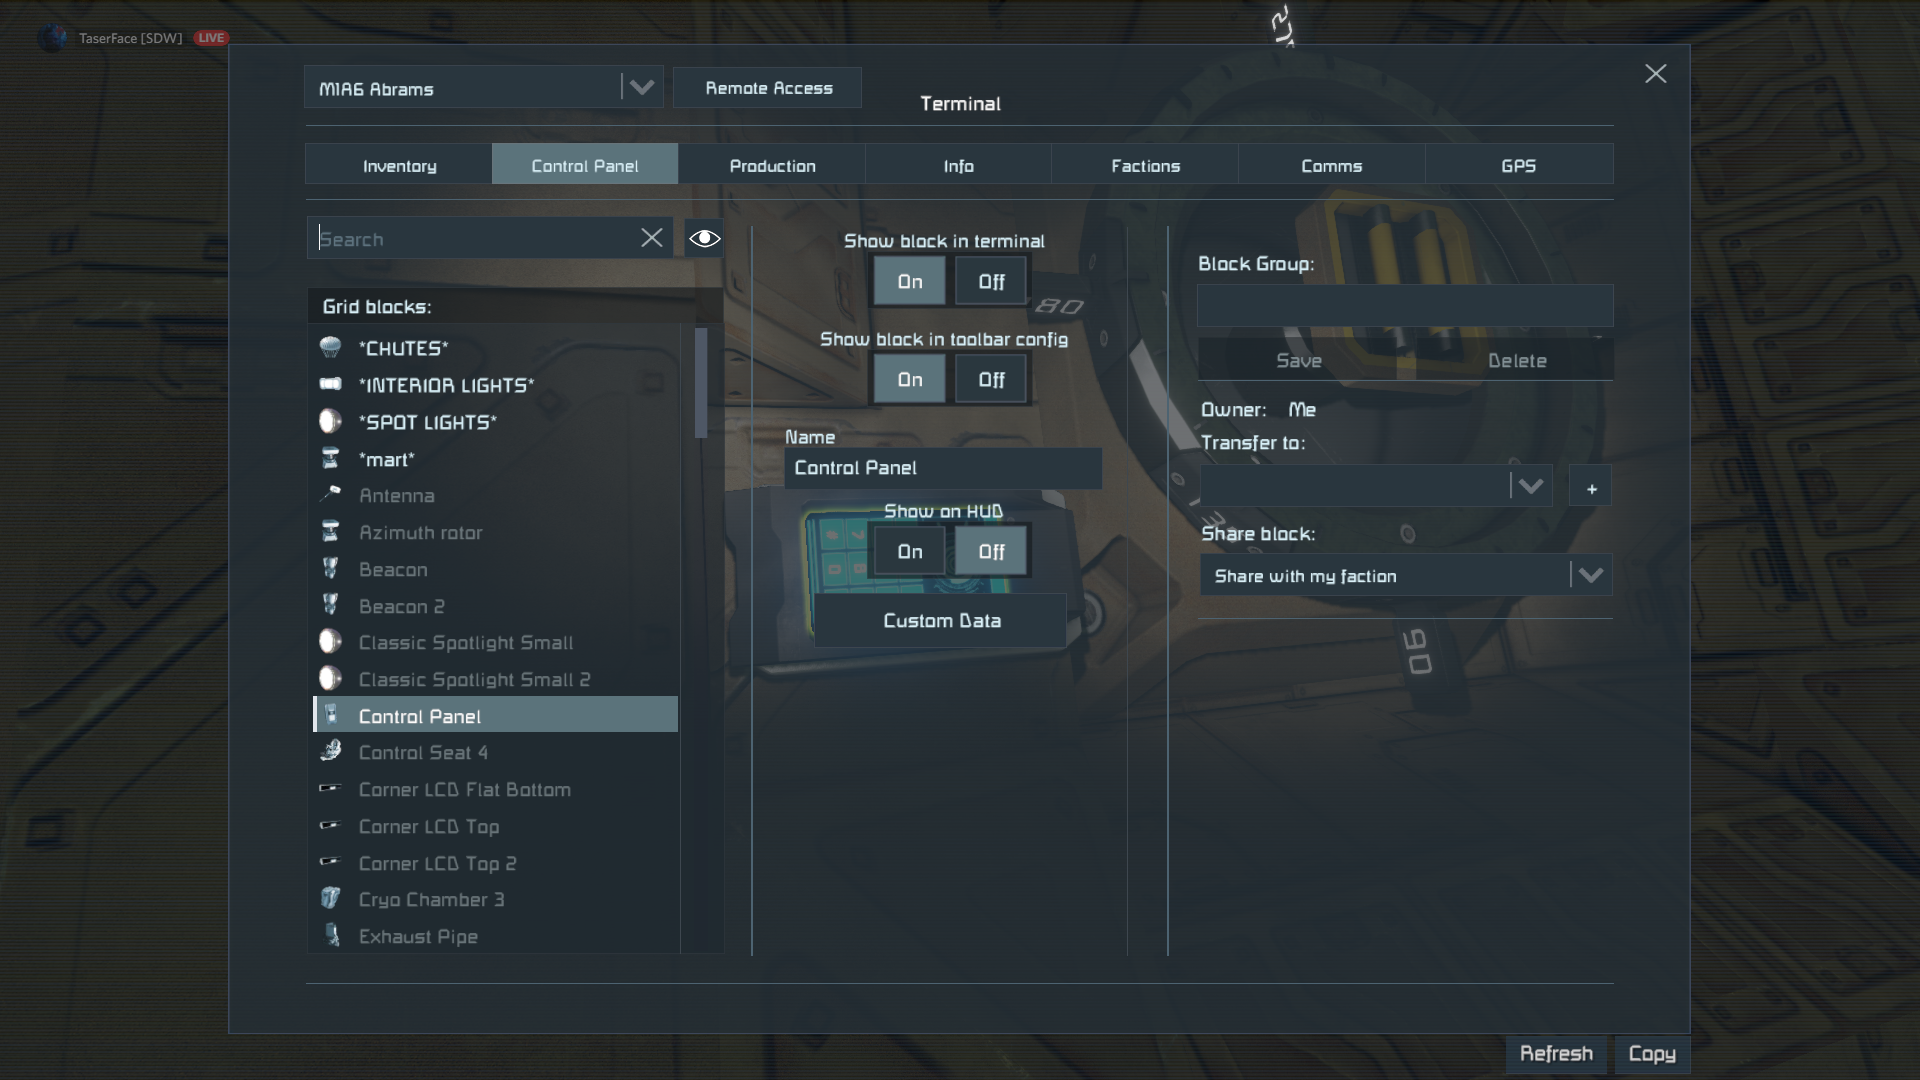This screenshot has width=1920, height=1080.
Task: Click the Remote Access button
Action: click(768, 88)
